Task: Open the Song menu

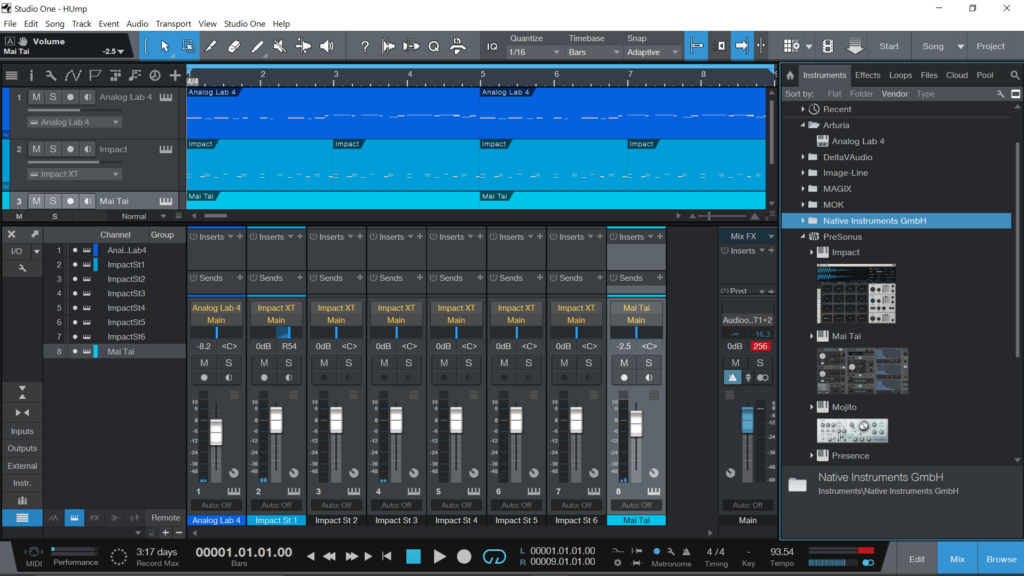Action: [x=55, y=24]
